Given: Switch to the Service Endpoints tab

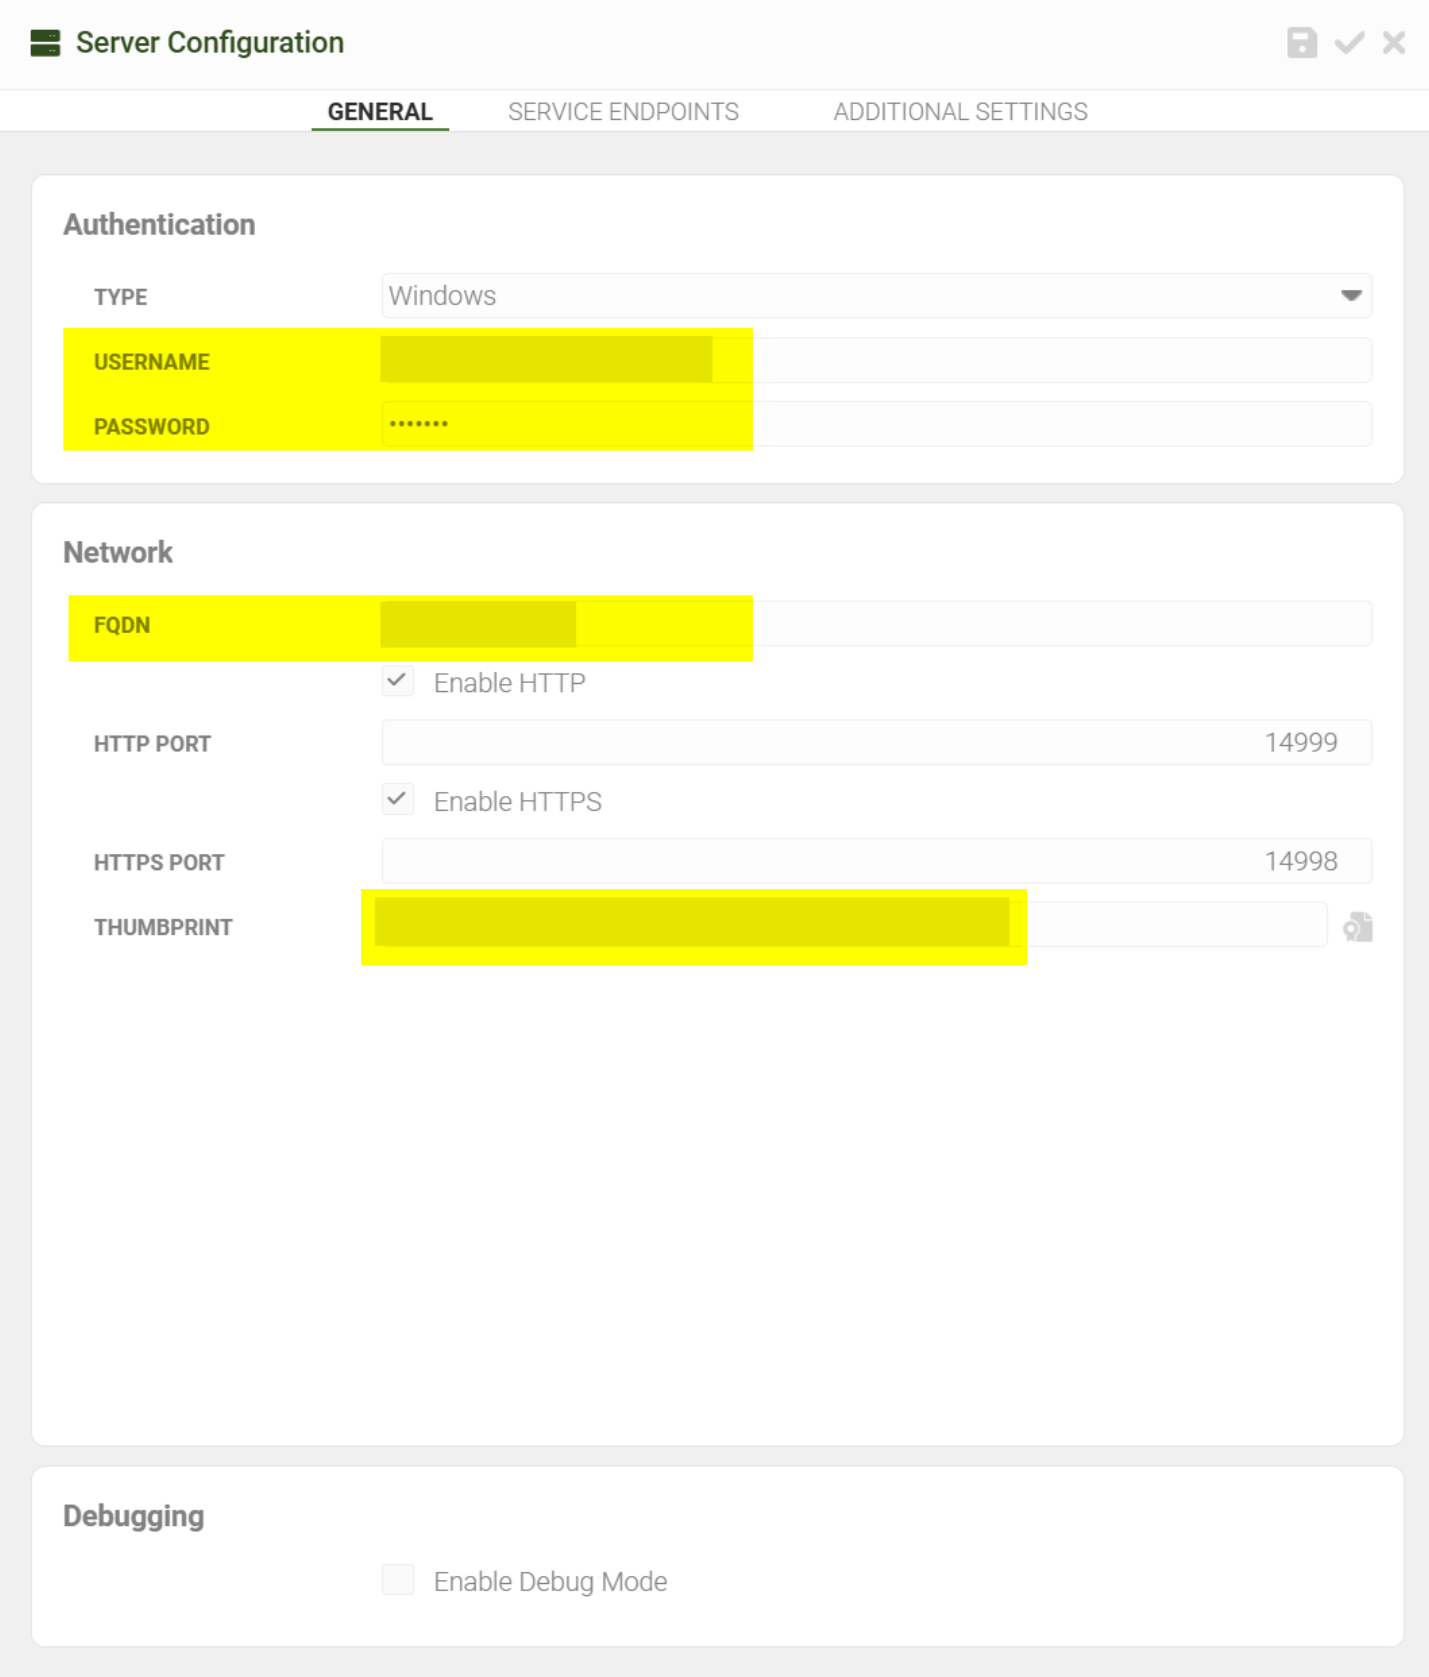Looking at the screenshot, I should pyautogui.click(x=623, y=112).
